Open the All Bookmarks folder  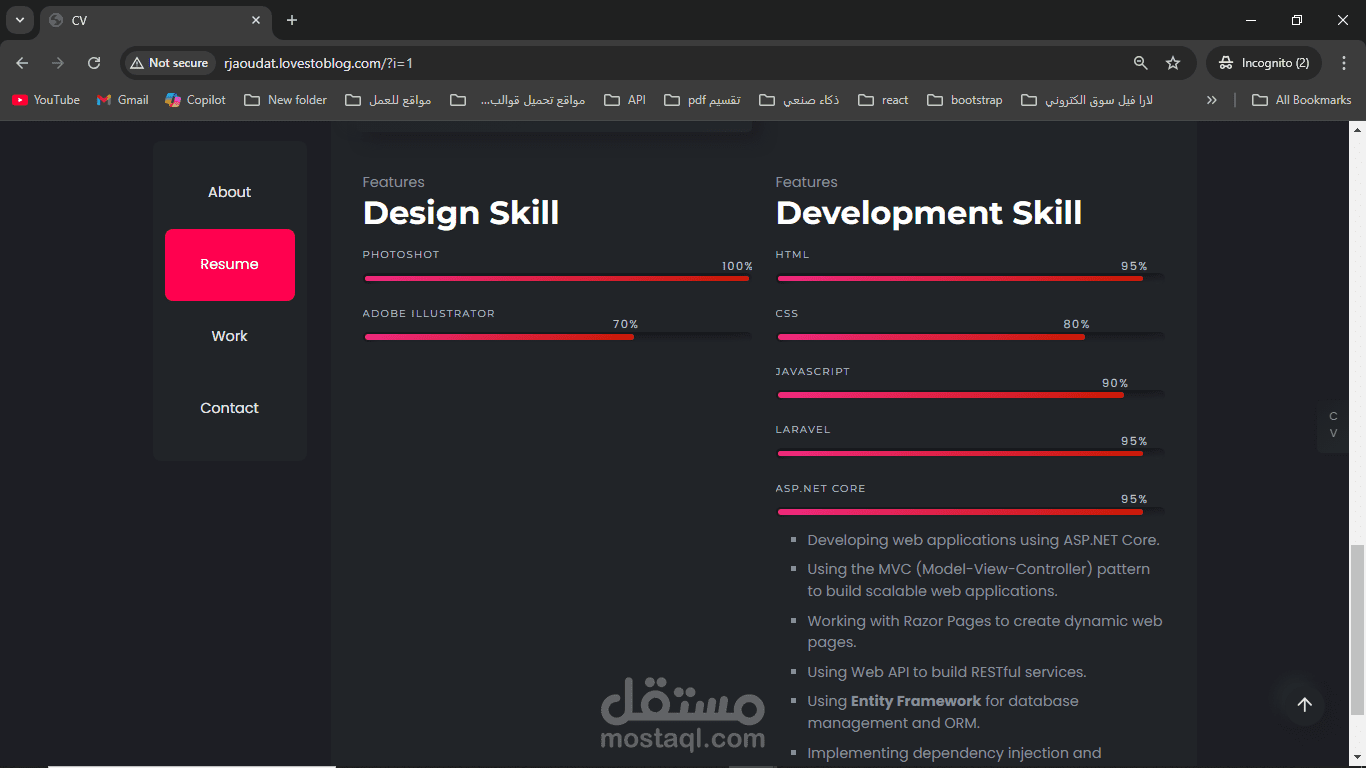(1302, 100)
